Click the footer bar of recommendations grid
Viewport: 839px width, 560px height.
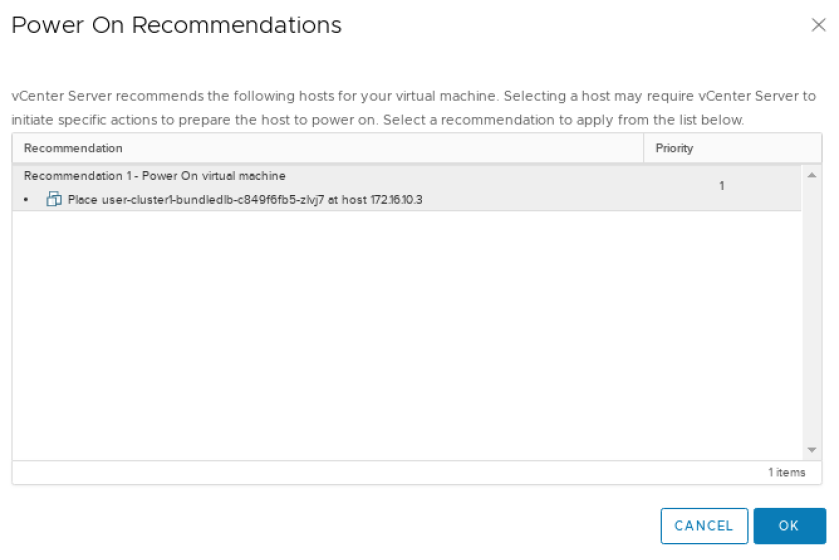pyautogui.click(x=400, y=472)
